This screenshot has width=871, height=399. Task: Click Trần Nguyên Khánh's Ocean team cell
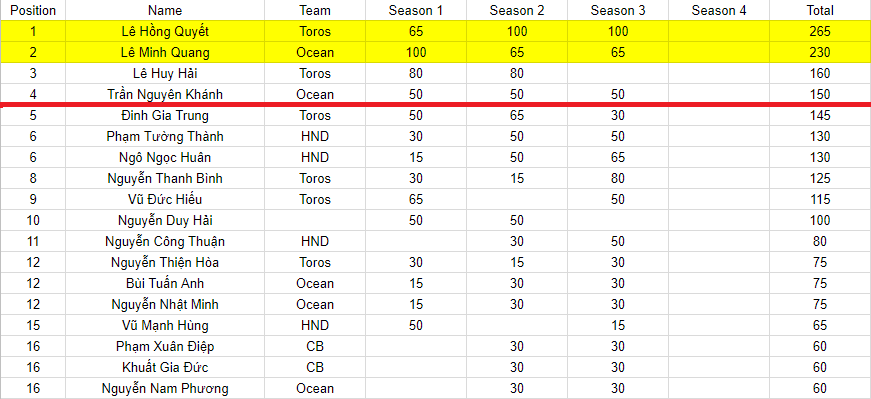(315, 94)
